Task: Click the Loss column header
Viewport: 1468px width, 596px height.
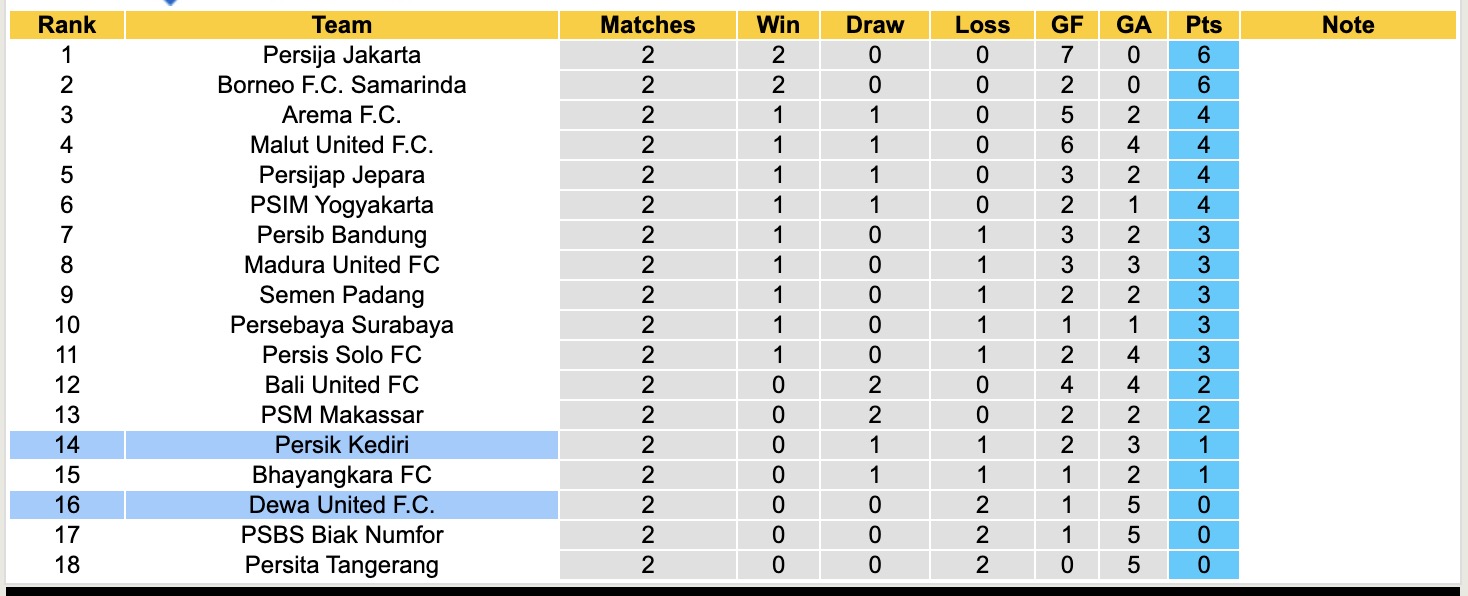Action: point(982,25)
